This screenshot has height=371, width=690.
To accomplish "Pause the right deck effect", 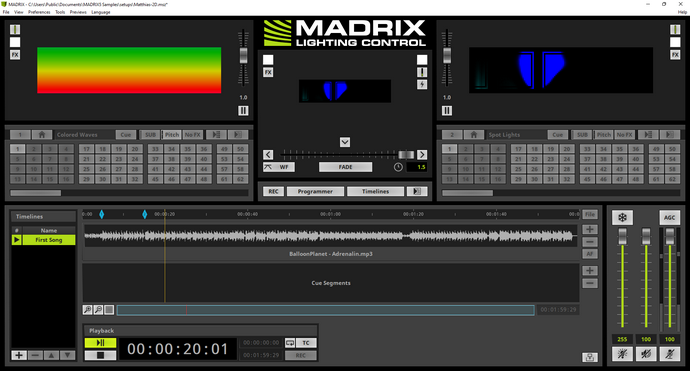I will [x=447, y=110].
